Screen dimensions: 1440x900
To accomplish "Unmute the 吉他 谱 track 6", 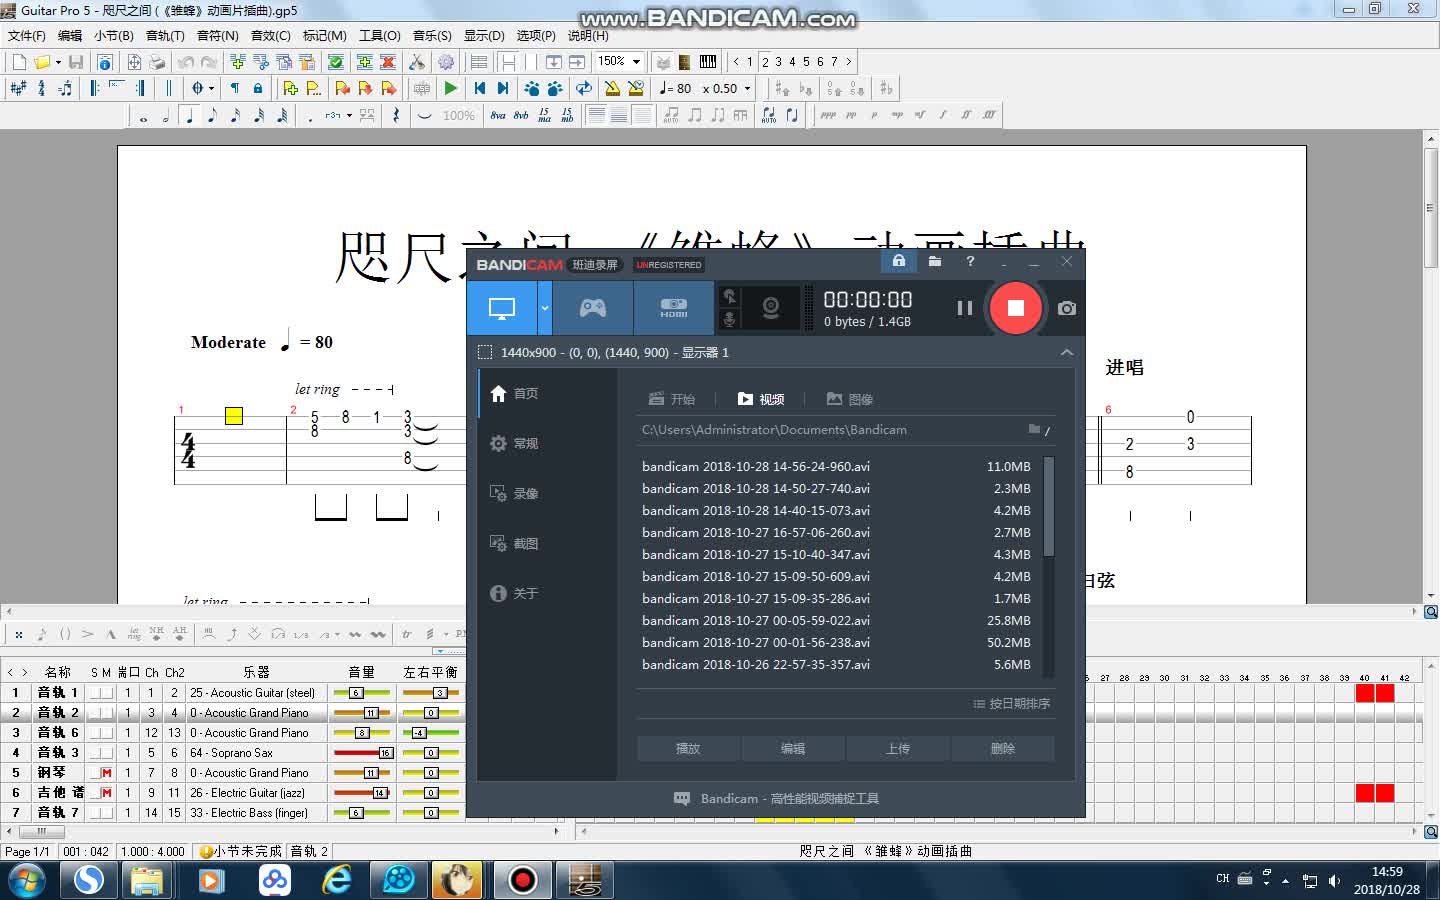I will [107, 792].
